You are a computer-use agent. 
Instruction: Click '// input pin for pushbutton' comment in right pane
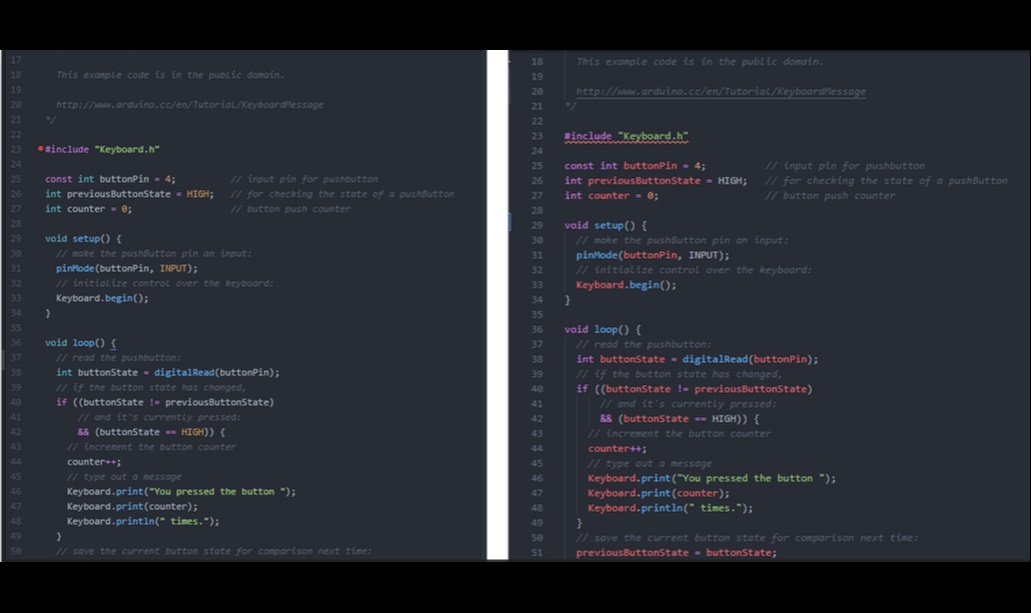click(846, 166)
